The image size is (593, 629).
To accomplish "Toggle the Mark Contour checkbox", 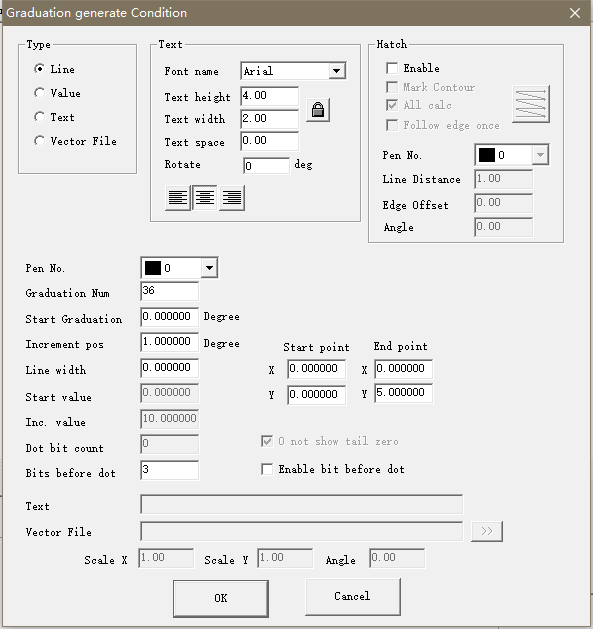I will pos(392,87).
